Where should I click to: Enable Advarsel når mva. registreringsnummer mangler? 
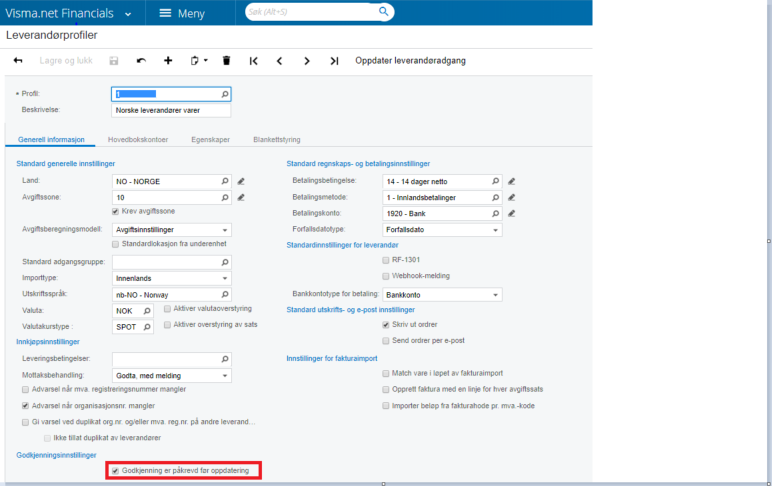pos(25,389)
